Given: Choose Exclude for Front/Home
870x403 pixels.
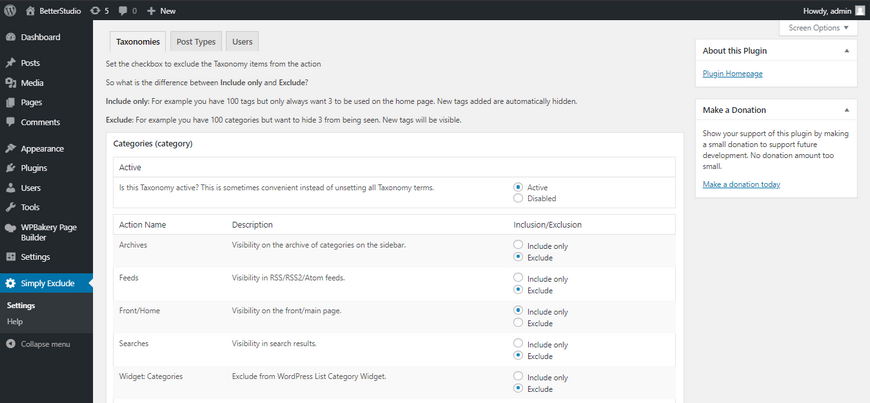Looking at the screenshot, I should (x=518, y=322).
